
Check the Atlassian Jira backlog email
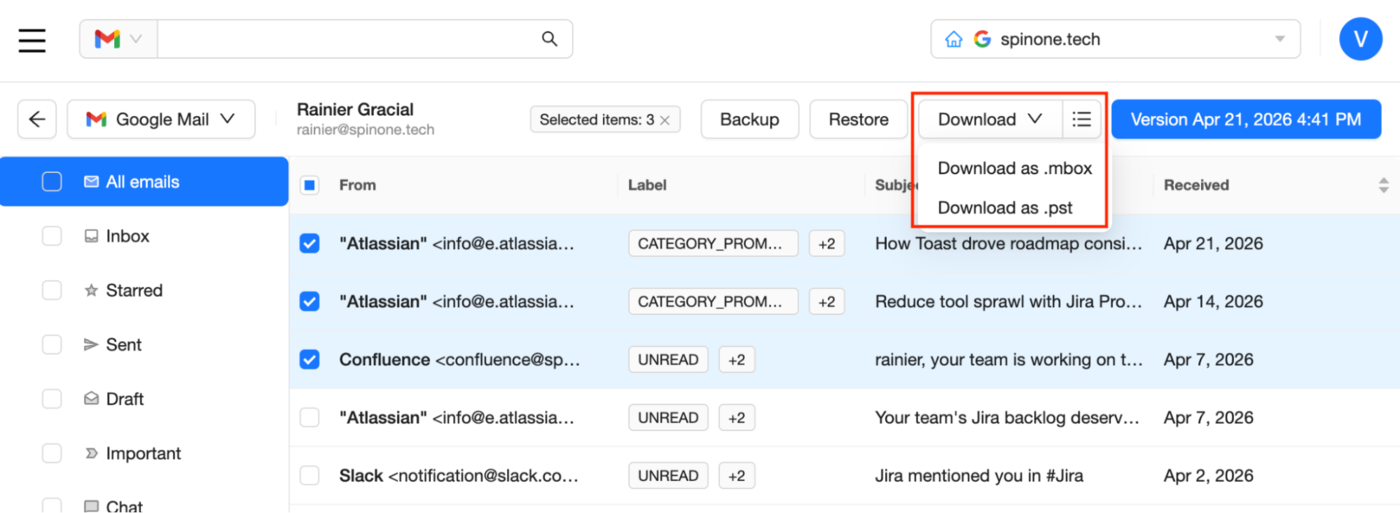click(310, 417)
